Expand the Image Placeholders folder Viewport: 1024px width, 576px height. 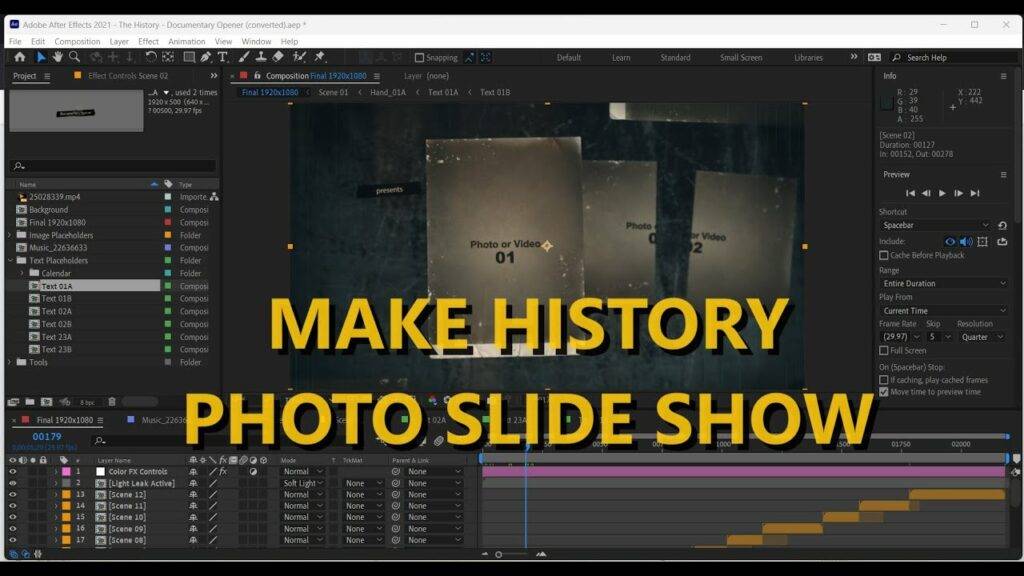click(10, 235)
